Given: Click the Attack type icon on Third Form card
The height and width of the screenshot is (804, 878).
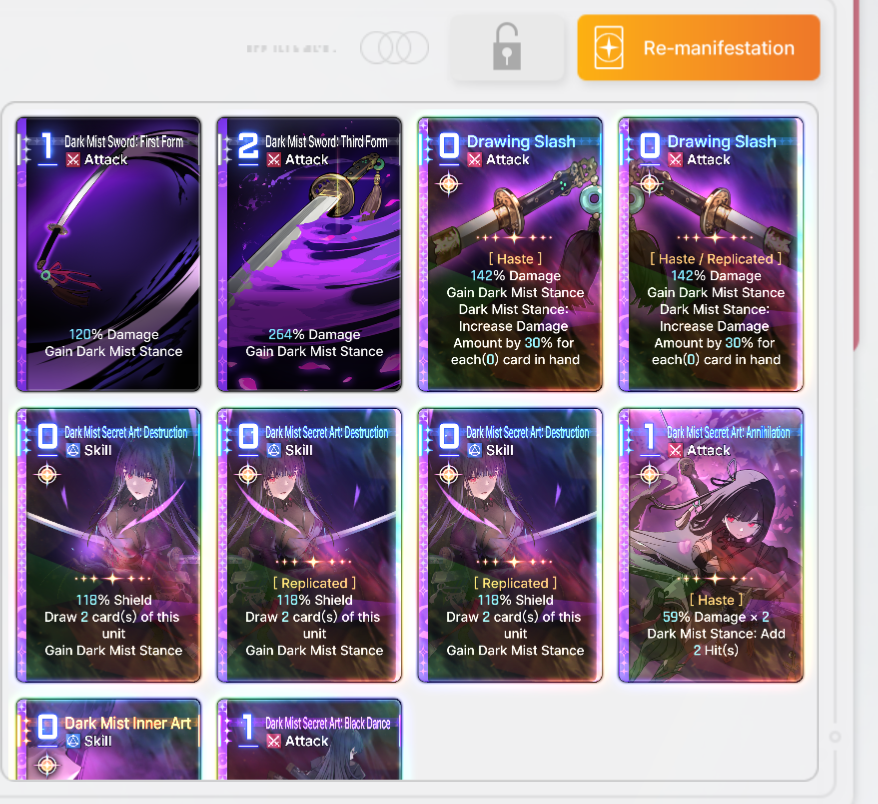Looking at the screenshot, I should [x=274, y=160].
